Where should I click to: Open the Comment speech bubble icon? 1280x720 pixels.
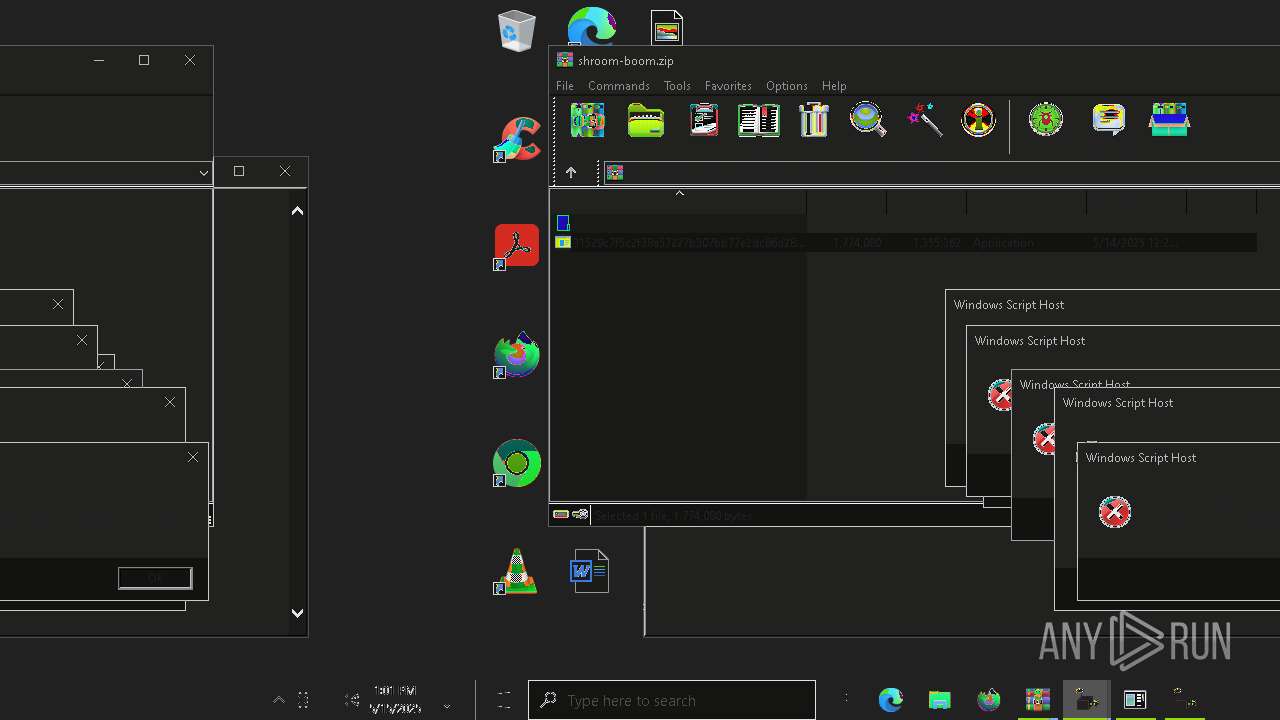coord(1108,120)
